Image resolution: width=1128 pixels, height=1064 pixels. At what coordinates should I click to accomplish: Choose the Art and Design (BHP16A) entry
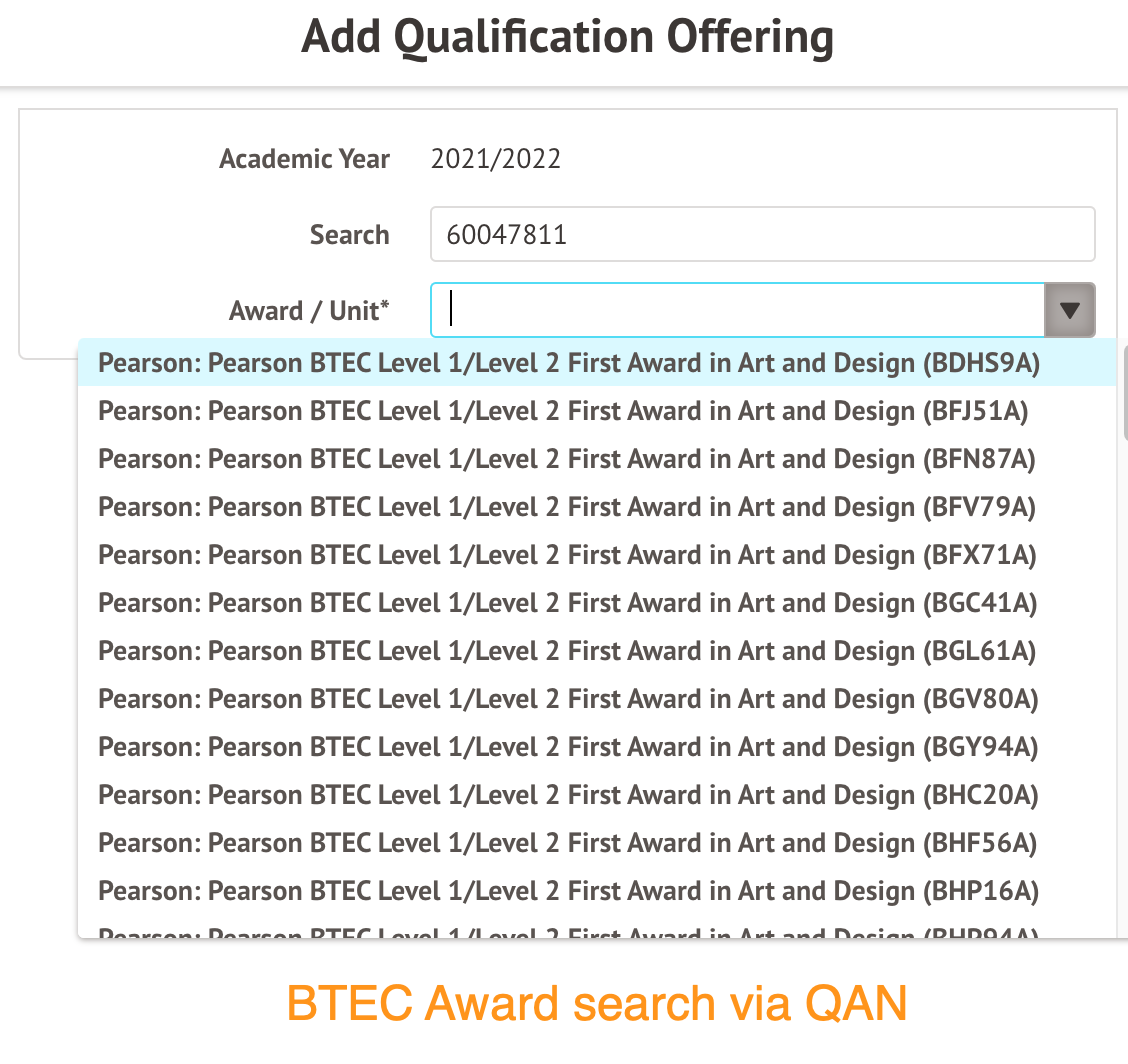coord(597,891)
